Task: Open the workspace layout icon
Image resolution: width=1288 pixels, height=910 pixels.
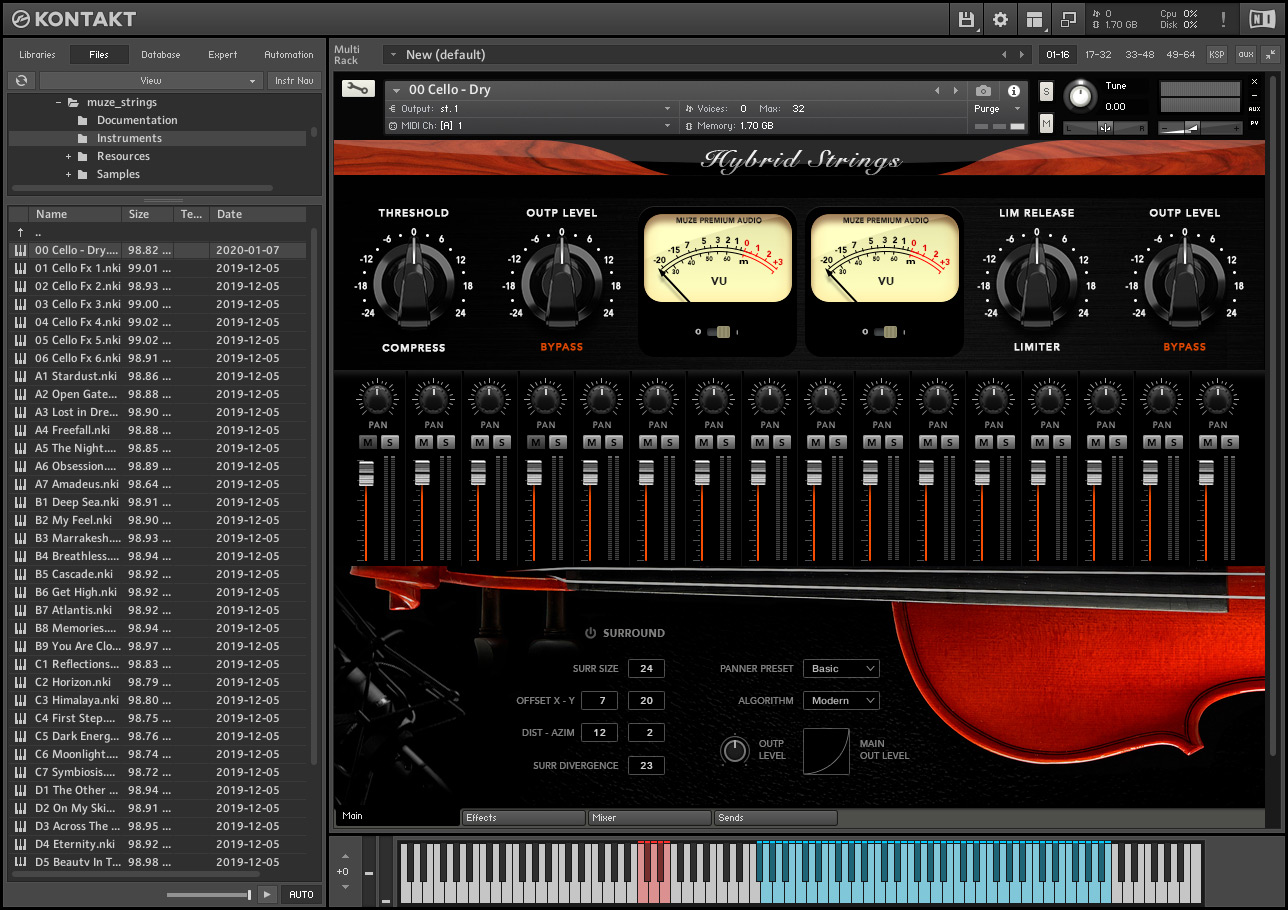Action: [1034, 19]
